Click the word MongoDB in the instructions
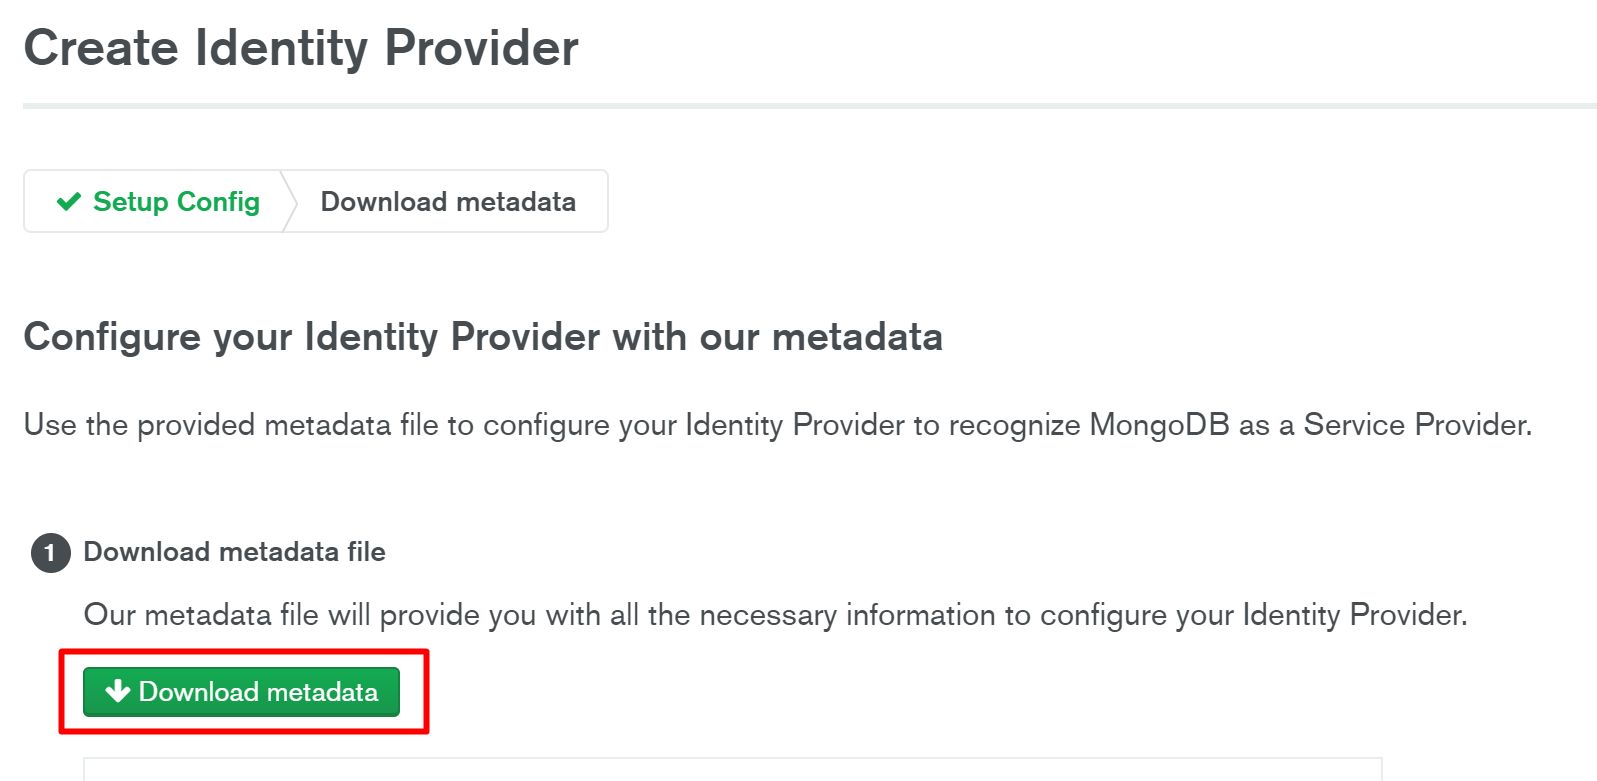The width and height of the screenshot is (1597, 781). pos(1159,425)
